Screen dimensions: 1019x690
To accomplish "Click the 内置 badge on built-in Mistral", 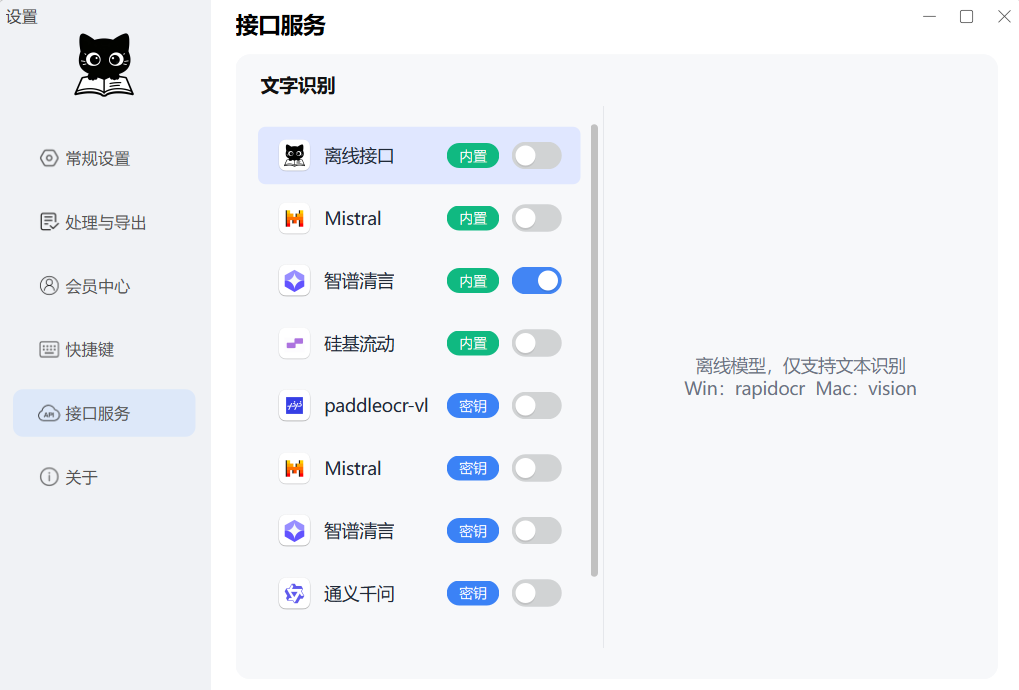I will tap(472, 219).
